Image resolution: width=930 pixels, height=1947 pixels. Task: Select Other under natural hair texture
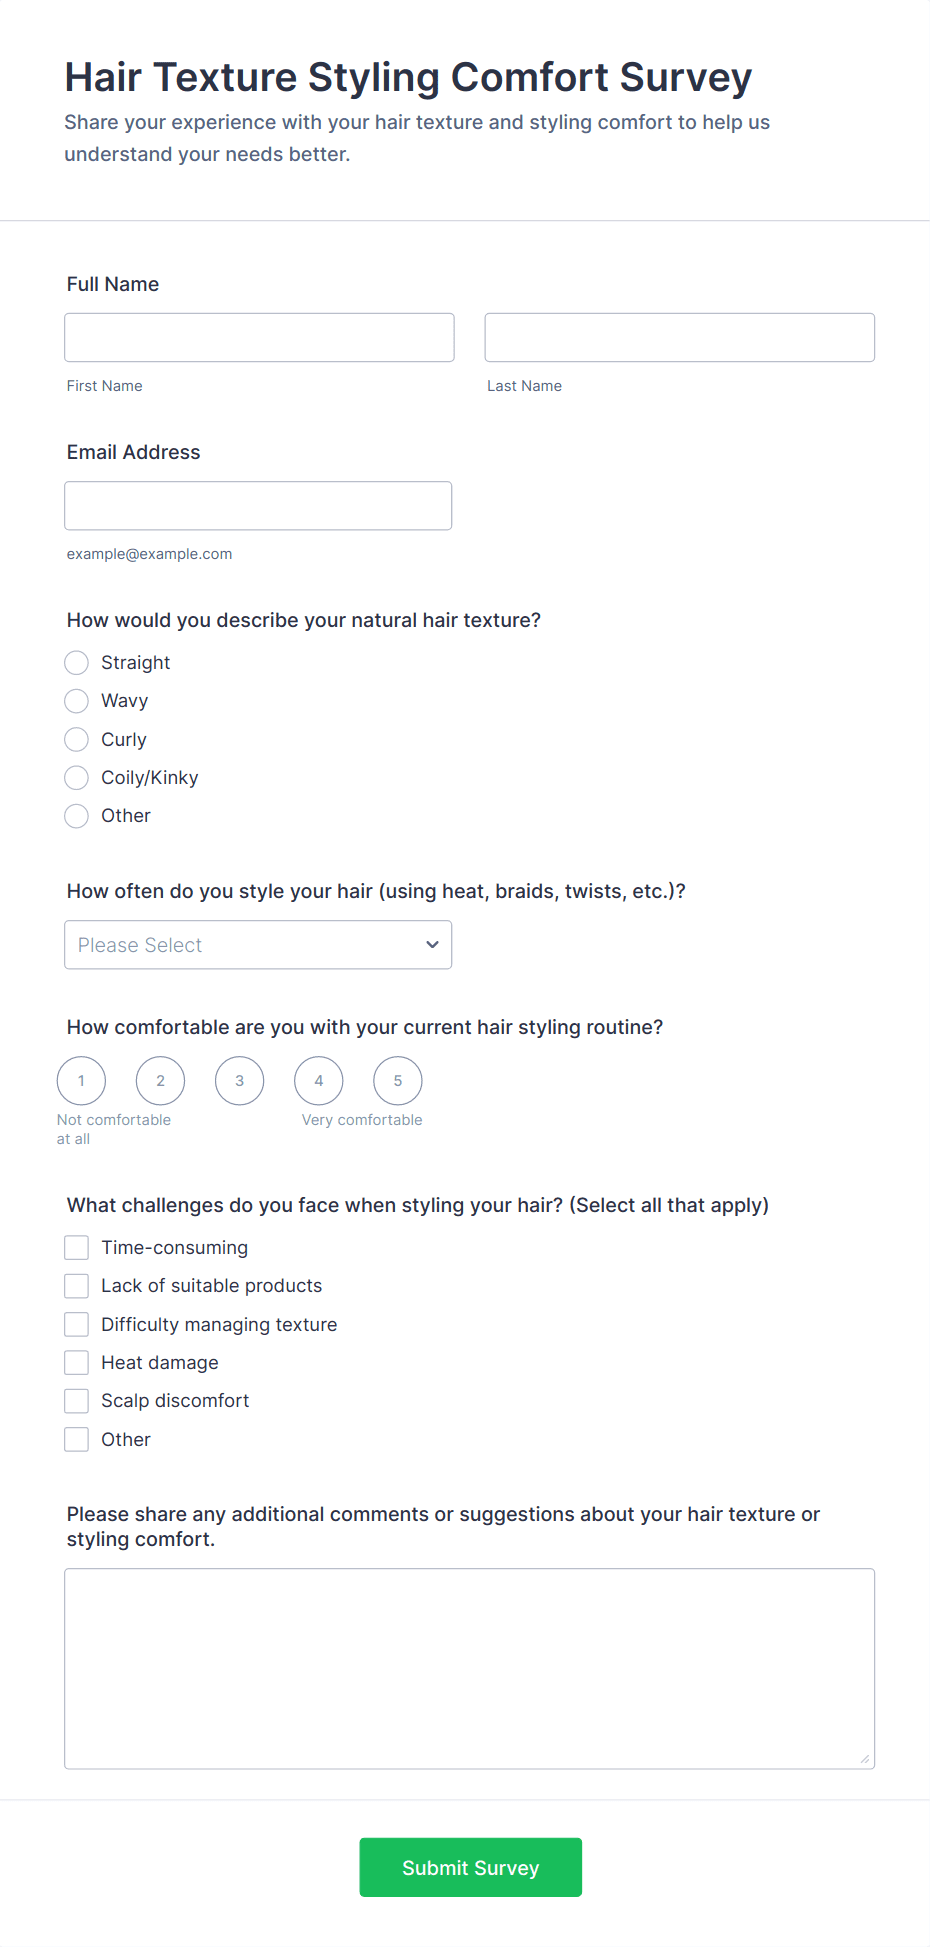coord(77,816)
